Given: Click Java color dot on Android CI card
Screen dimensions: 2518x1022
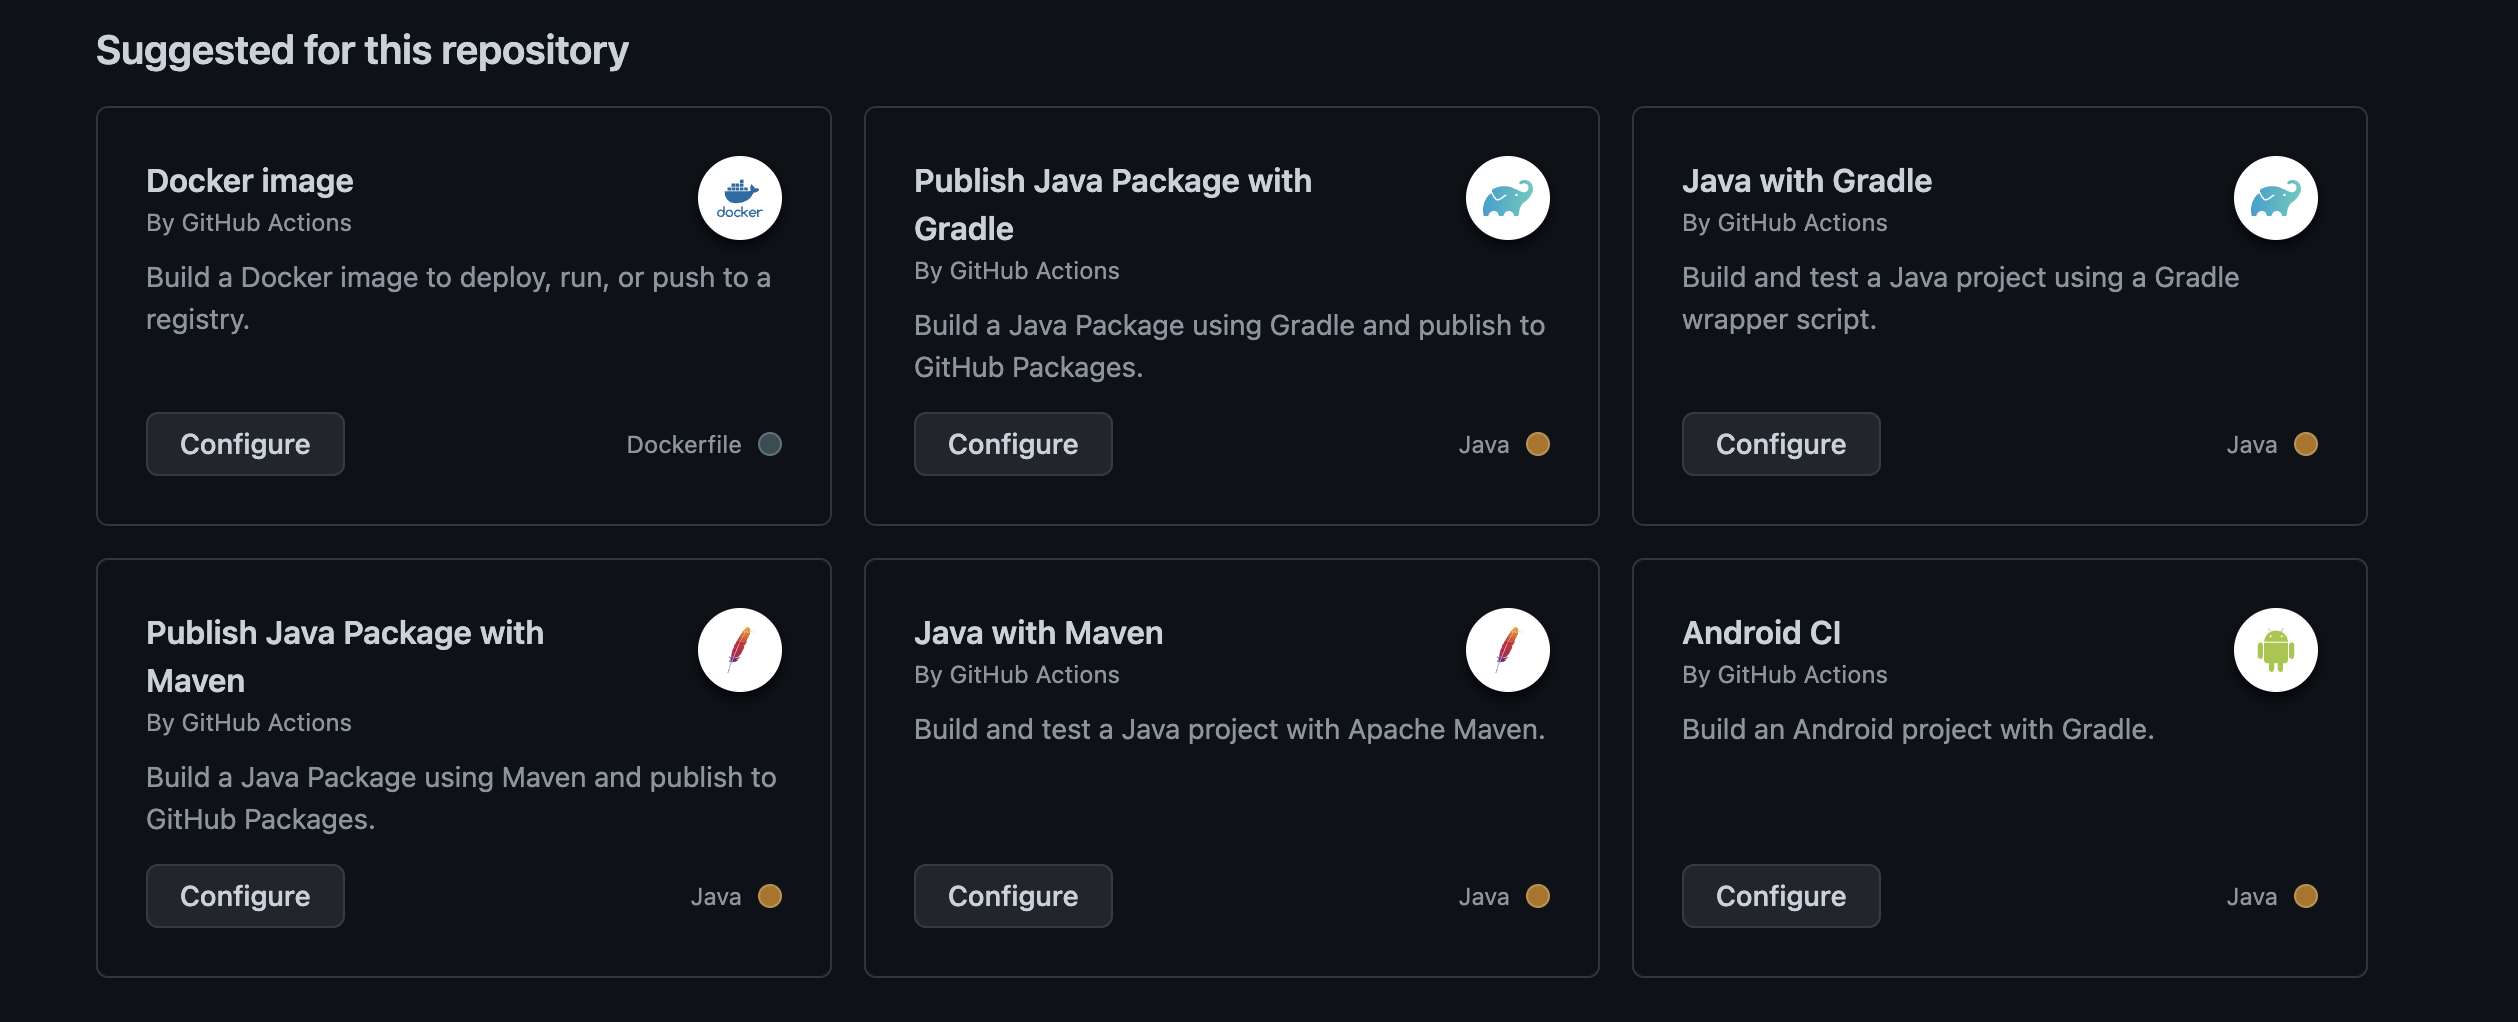Looking at the screenshot, I should pos(2306,896).
